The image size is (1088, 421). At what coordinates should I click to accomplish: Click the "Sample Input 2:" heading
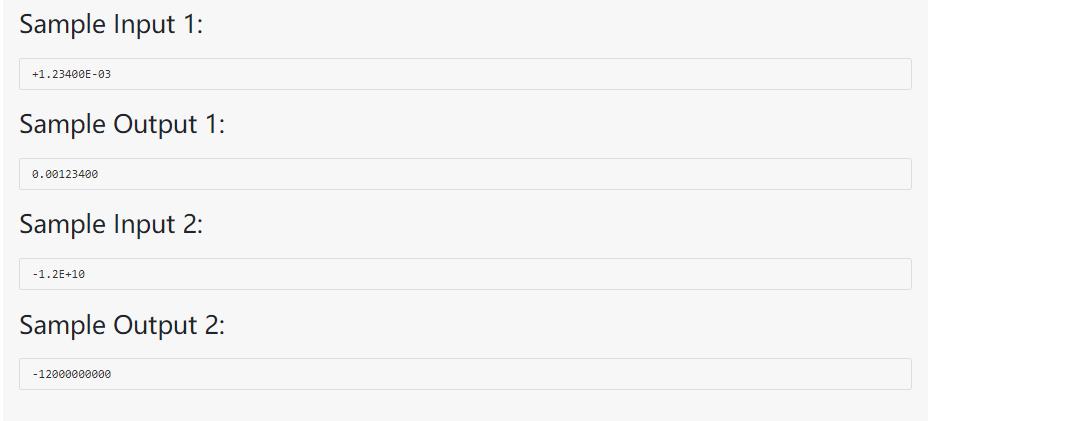[111, 225]
